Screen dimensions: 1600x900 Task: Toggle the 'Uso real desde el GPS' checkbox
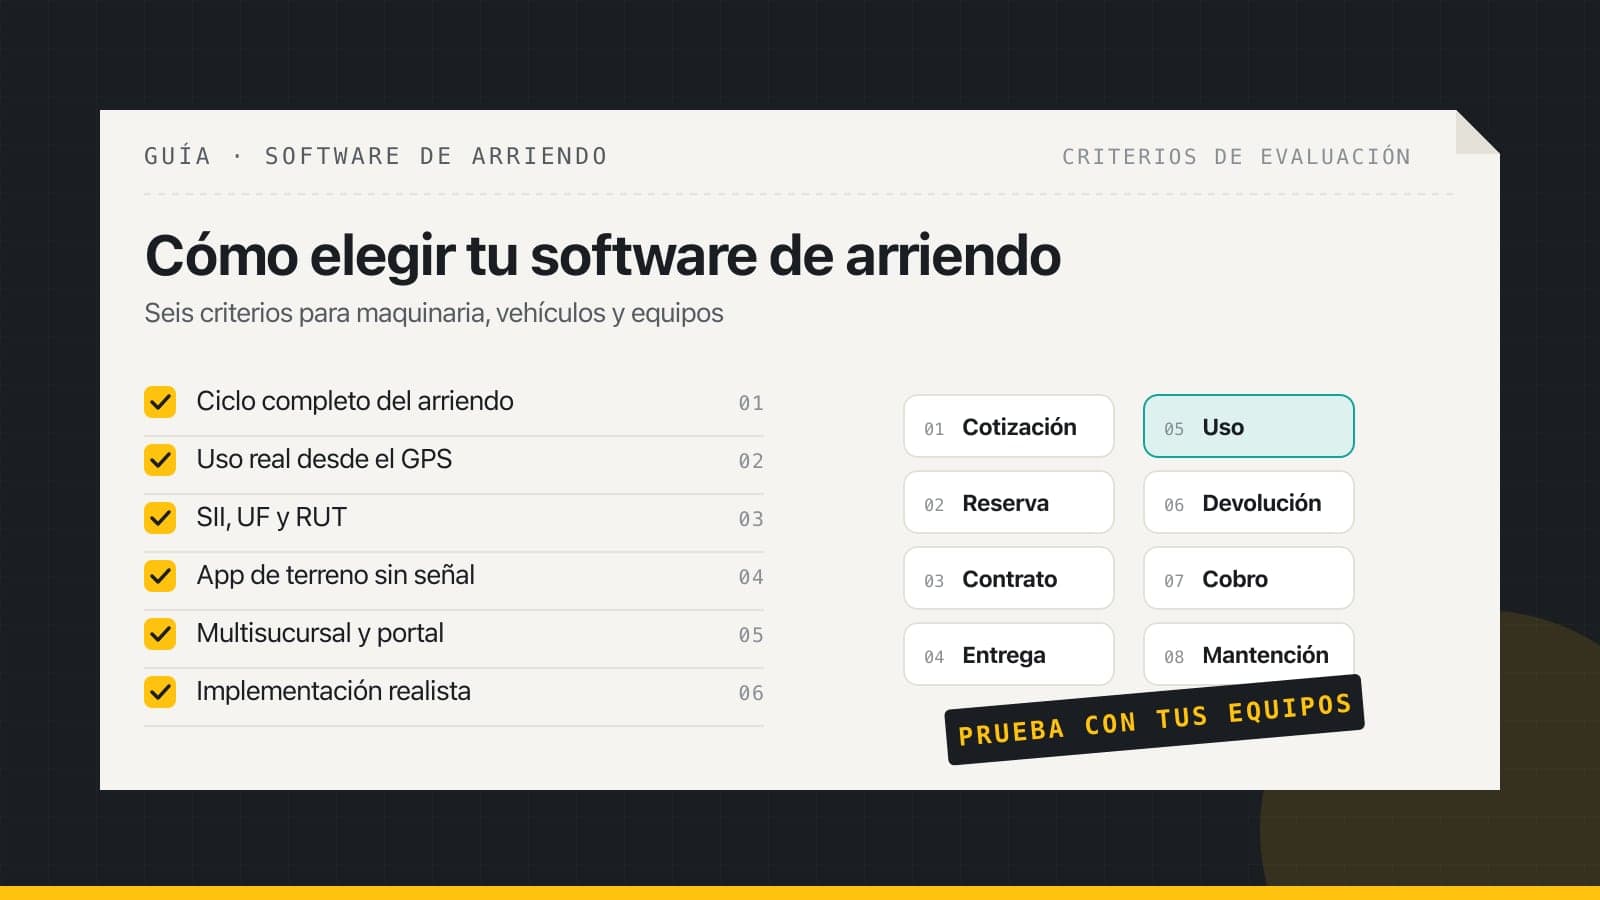coord(160,460)
